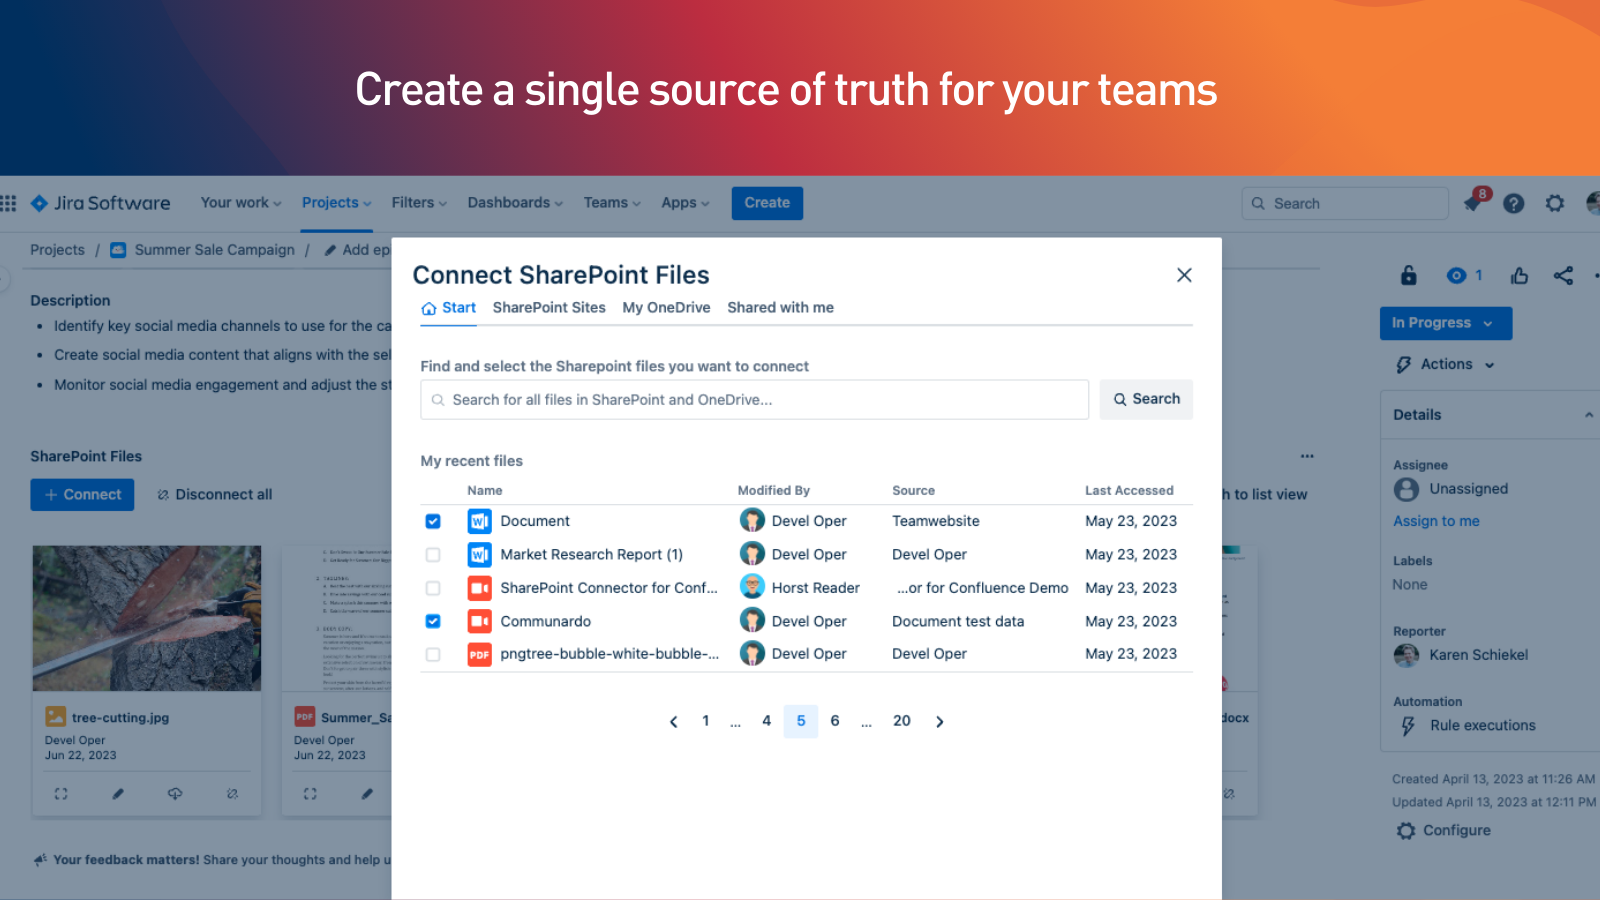
Task: Click the SharePoint and OneDrive search field
Action: 754,400
